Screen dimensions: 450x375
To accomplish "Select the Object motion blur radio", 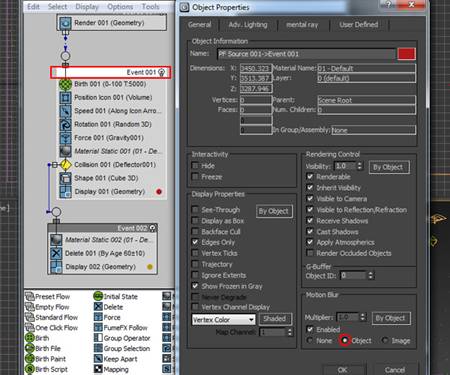I will point(345,340).
